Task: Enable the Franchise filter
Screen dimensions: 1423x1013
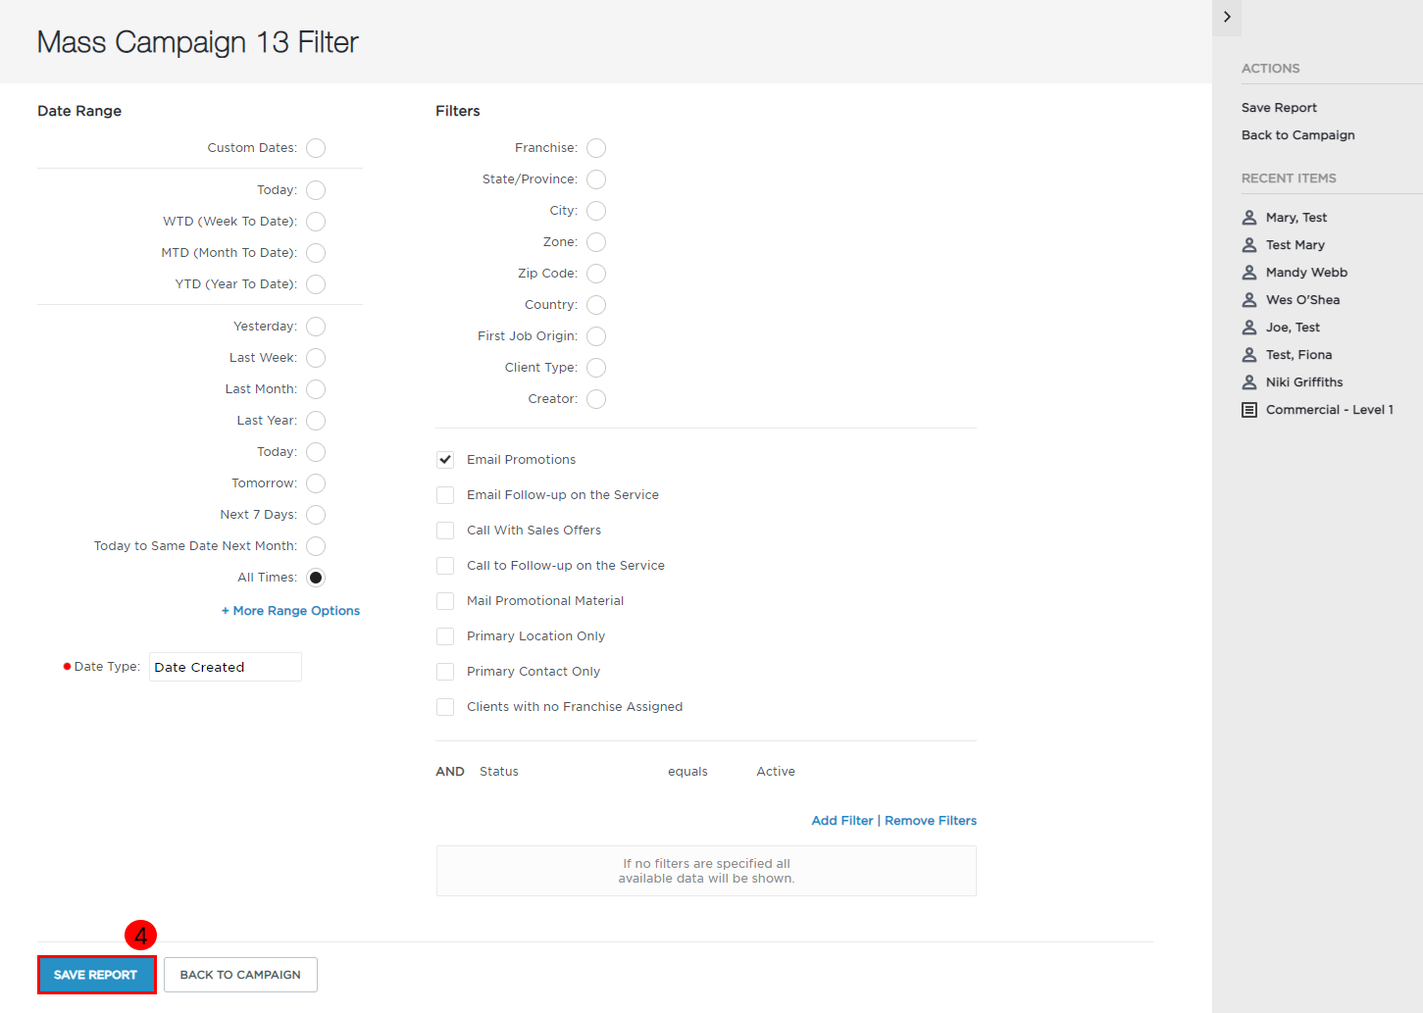Action: (x=596, y=148)
